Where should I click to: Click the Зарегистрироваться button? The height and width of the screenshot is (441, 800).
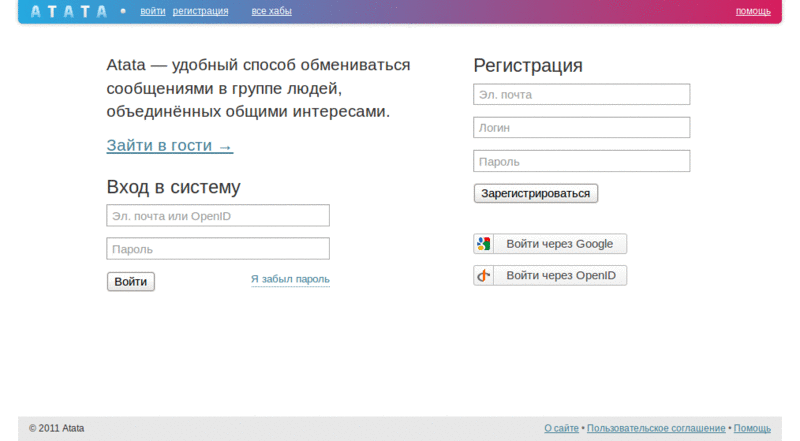(536, 193)
